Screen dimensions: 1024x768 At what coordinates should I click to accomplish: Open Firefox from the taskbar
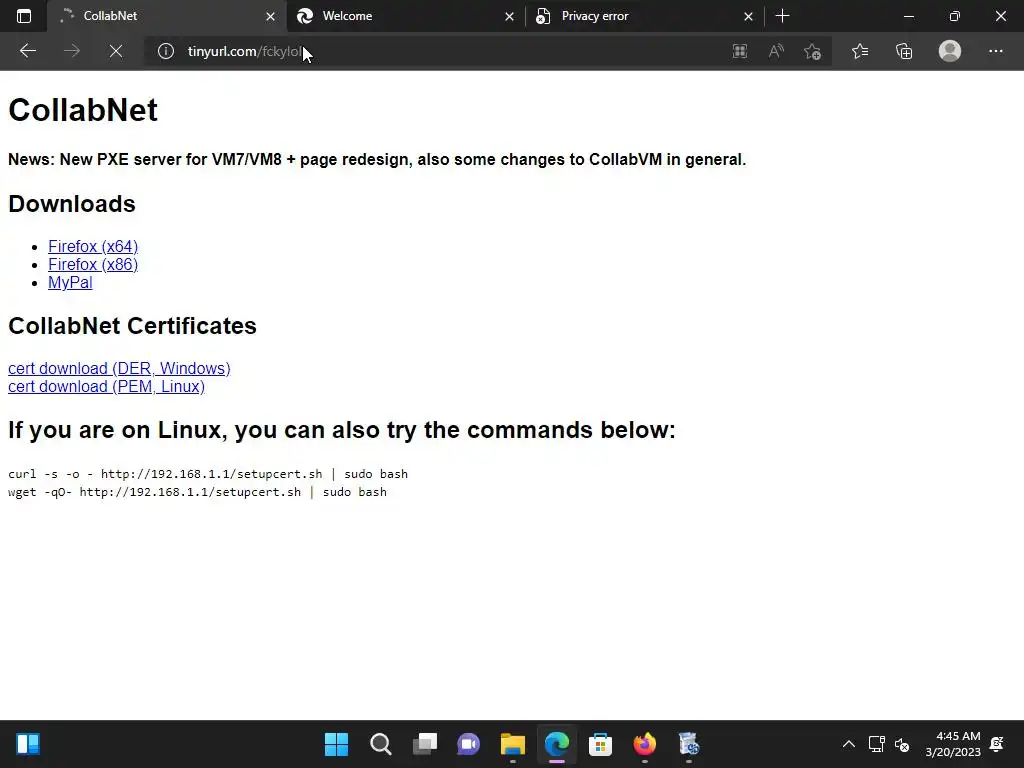(645, 744)
